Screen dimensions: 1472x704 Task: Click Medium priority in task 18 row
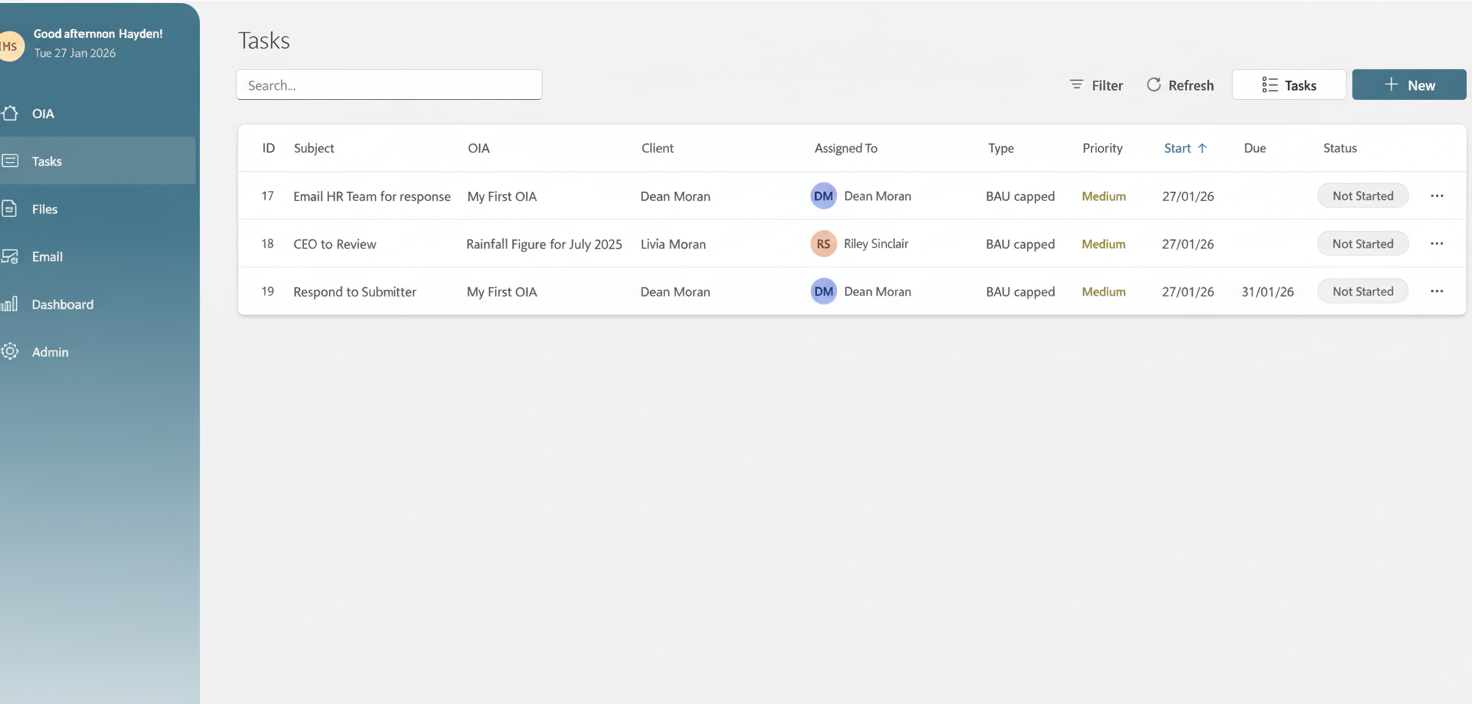tap(1104, 244)
